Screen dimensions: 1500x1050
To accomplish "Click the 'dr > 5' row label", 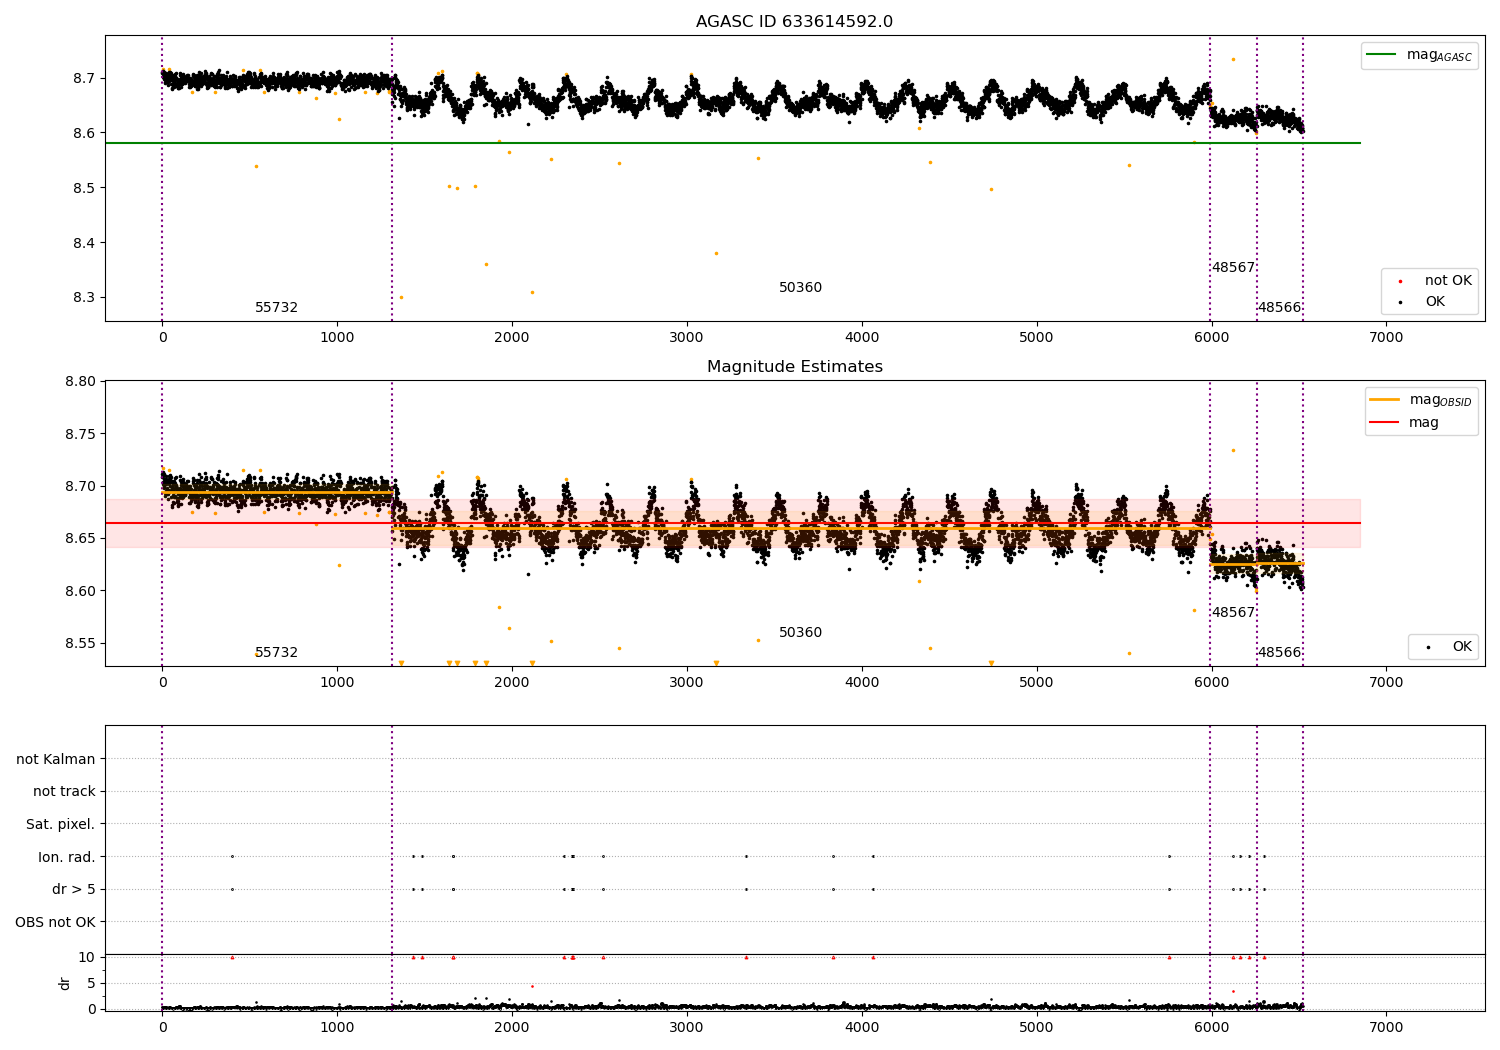I will [x=74, y=889].
